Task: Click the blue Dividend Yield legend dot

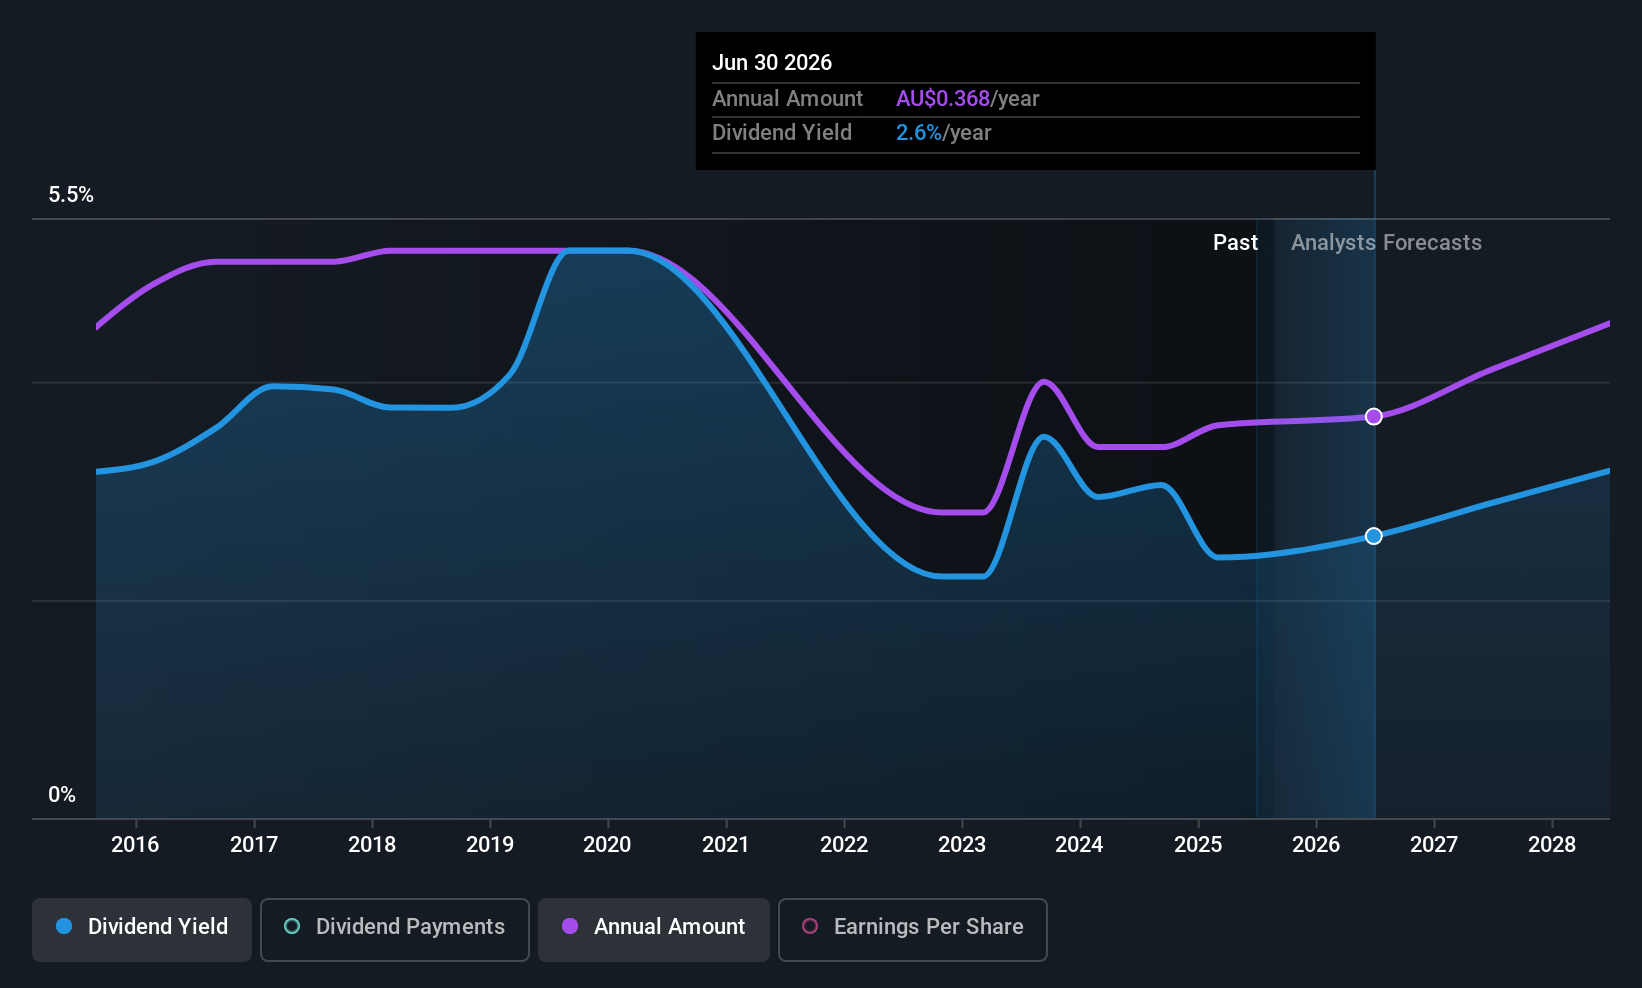Action: (64, 926)
